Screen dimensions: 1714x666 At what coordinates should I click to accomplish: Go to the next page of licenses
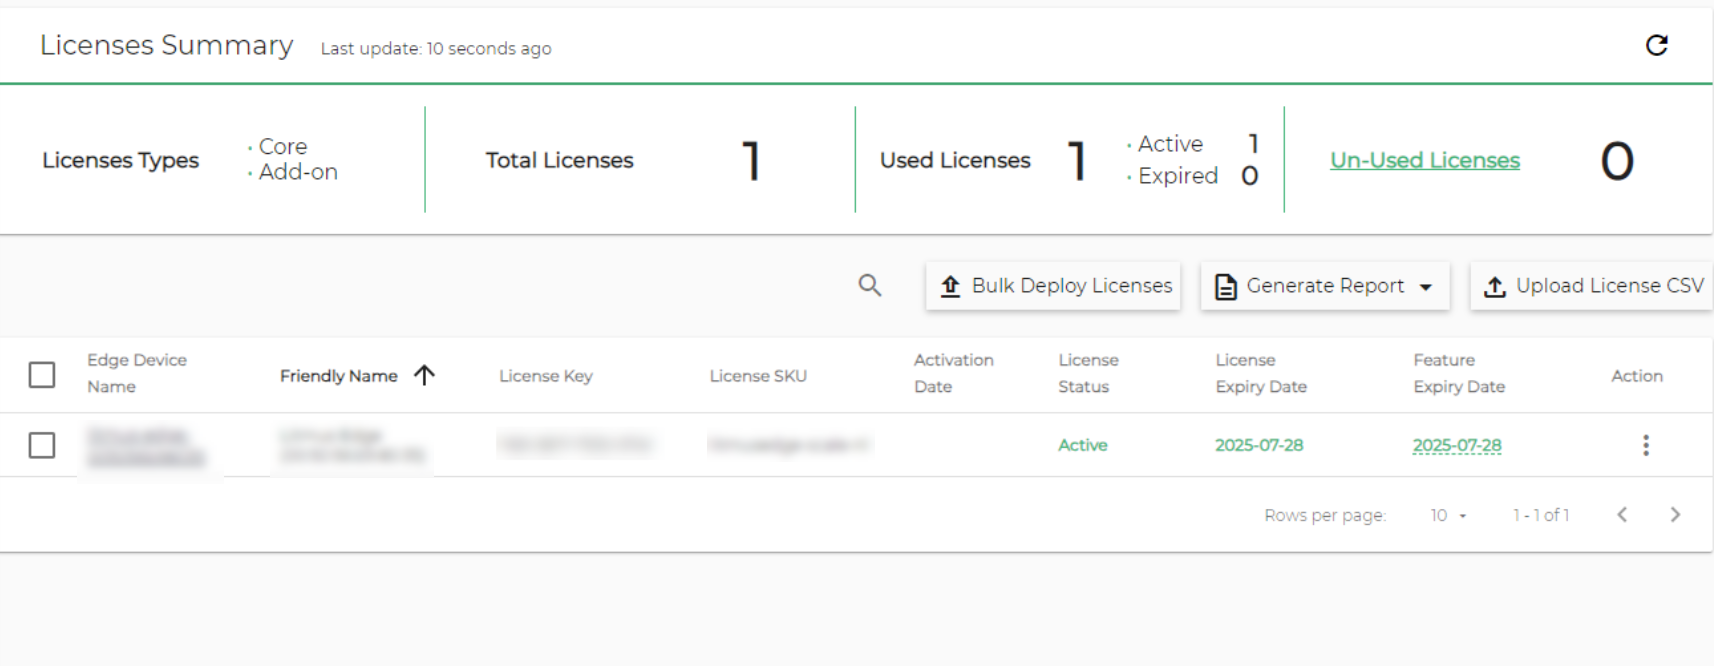click(1675, 515)
